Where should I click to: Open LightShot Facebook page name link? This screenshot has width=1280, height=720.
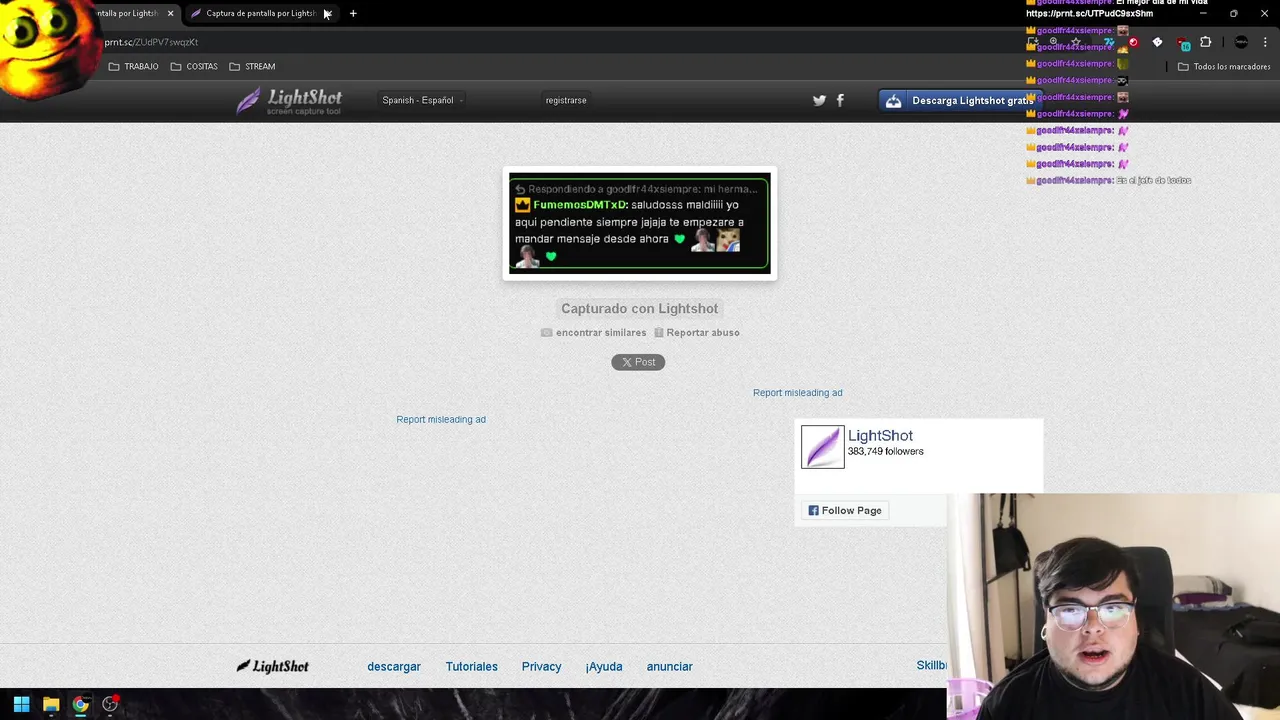click(880, 435)
